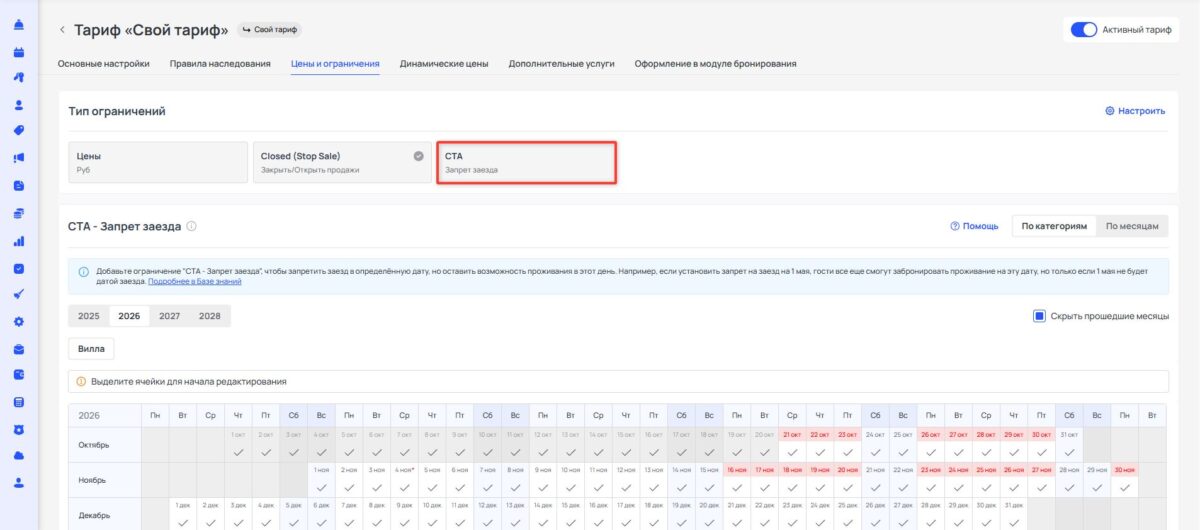Click info icon next to СТА - Запрет заезда

coord(191,226)
